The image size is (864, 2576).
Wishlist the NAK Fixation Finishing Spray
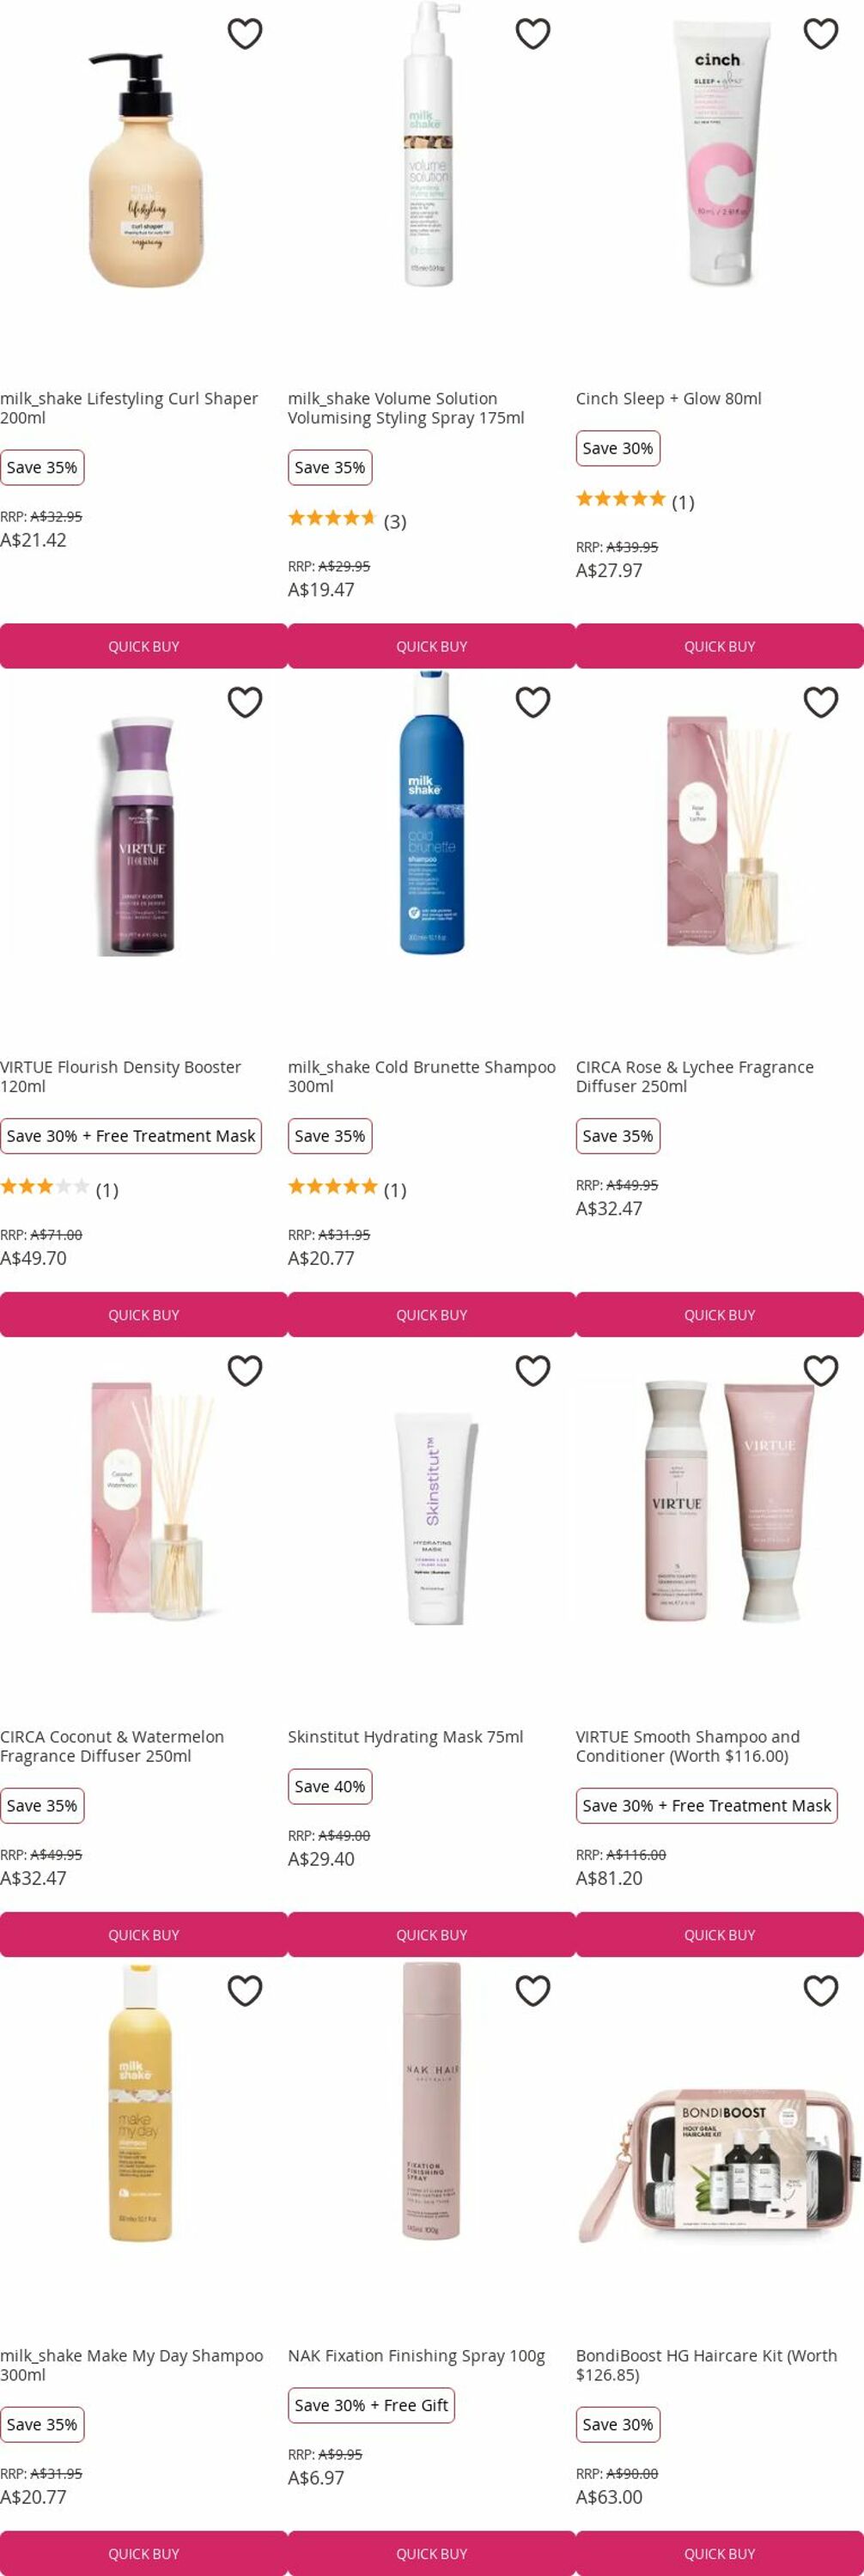[x=533, y=1990]
